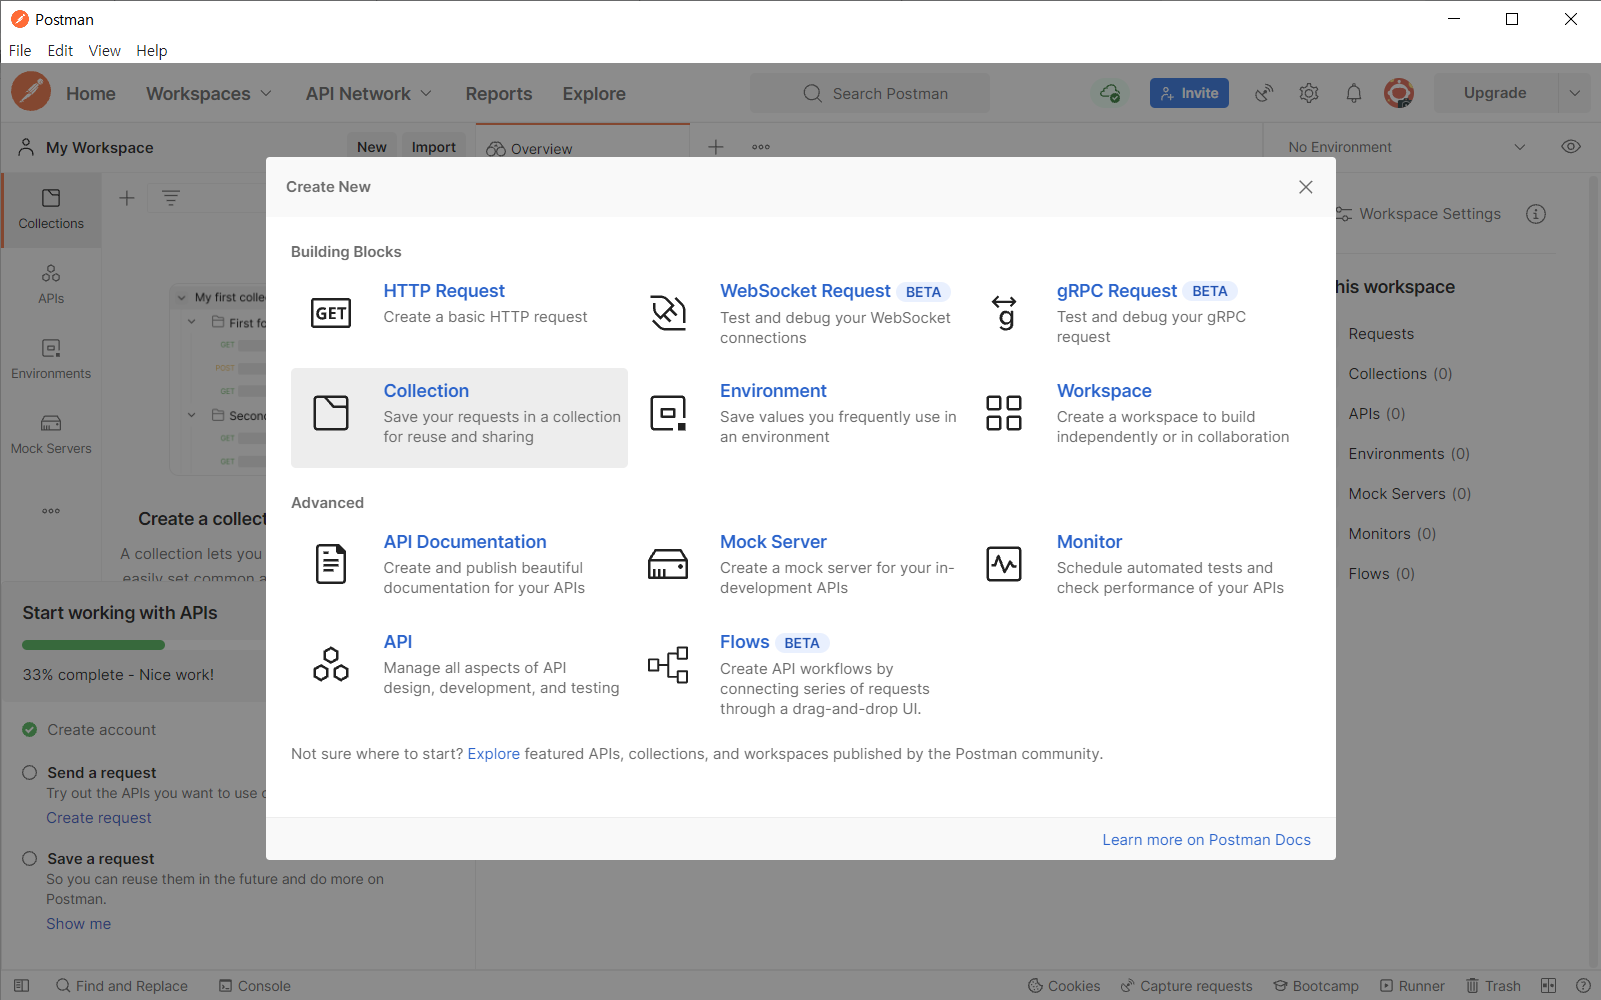Go to Home in top navigation
This screenshot has width=1601, height=1000.
[91, 93]
